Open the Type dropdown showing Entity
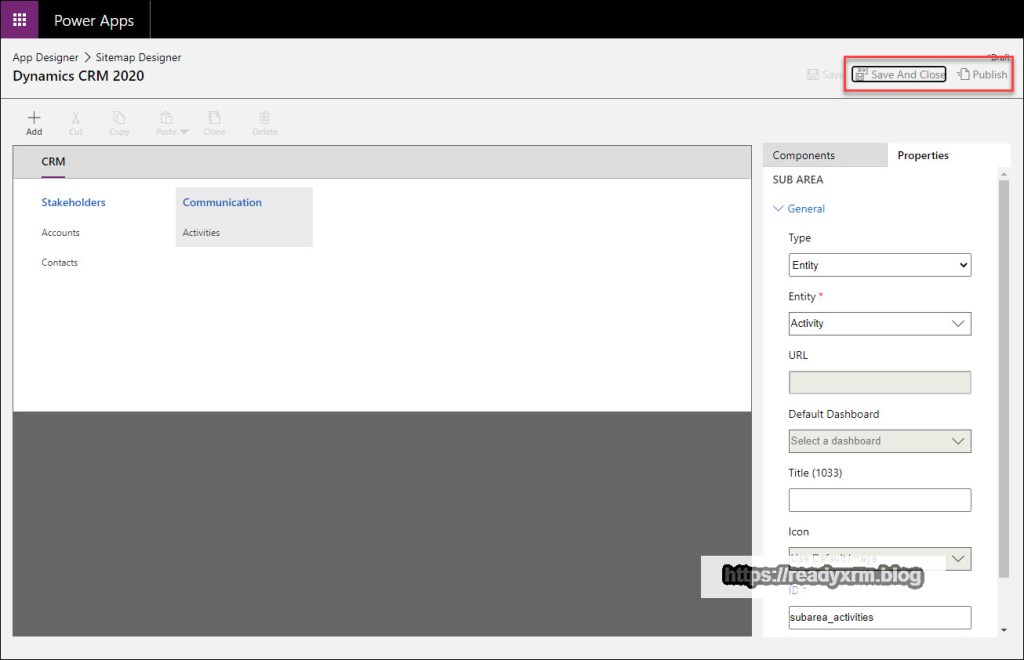This screenshot has width=1024, height=660. [879, 265]
